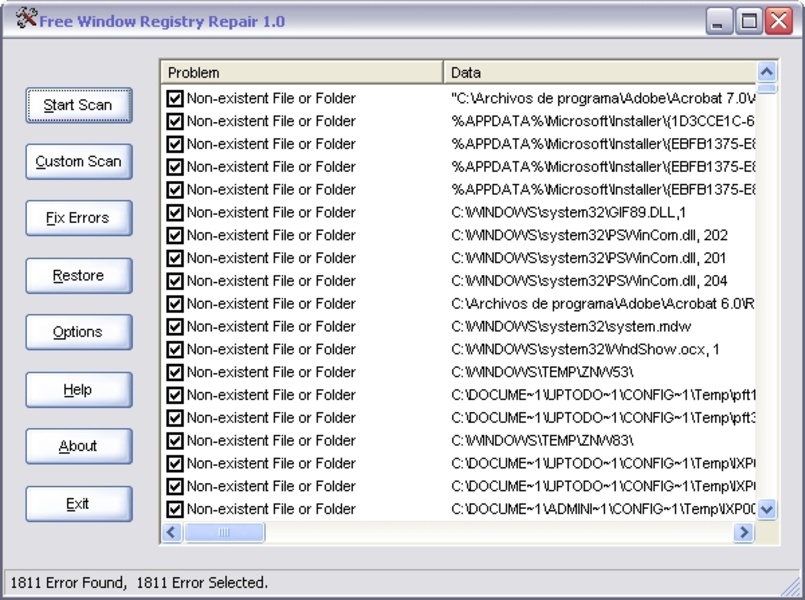This screenshot has width=805, height=600.
Task: Click the Free Window Registry Repair title bar icon
Action: (x=26, y=18)
